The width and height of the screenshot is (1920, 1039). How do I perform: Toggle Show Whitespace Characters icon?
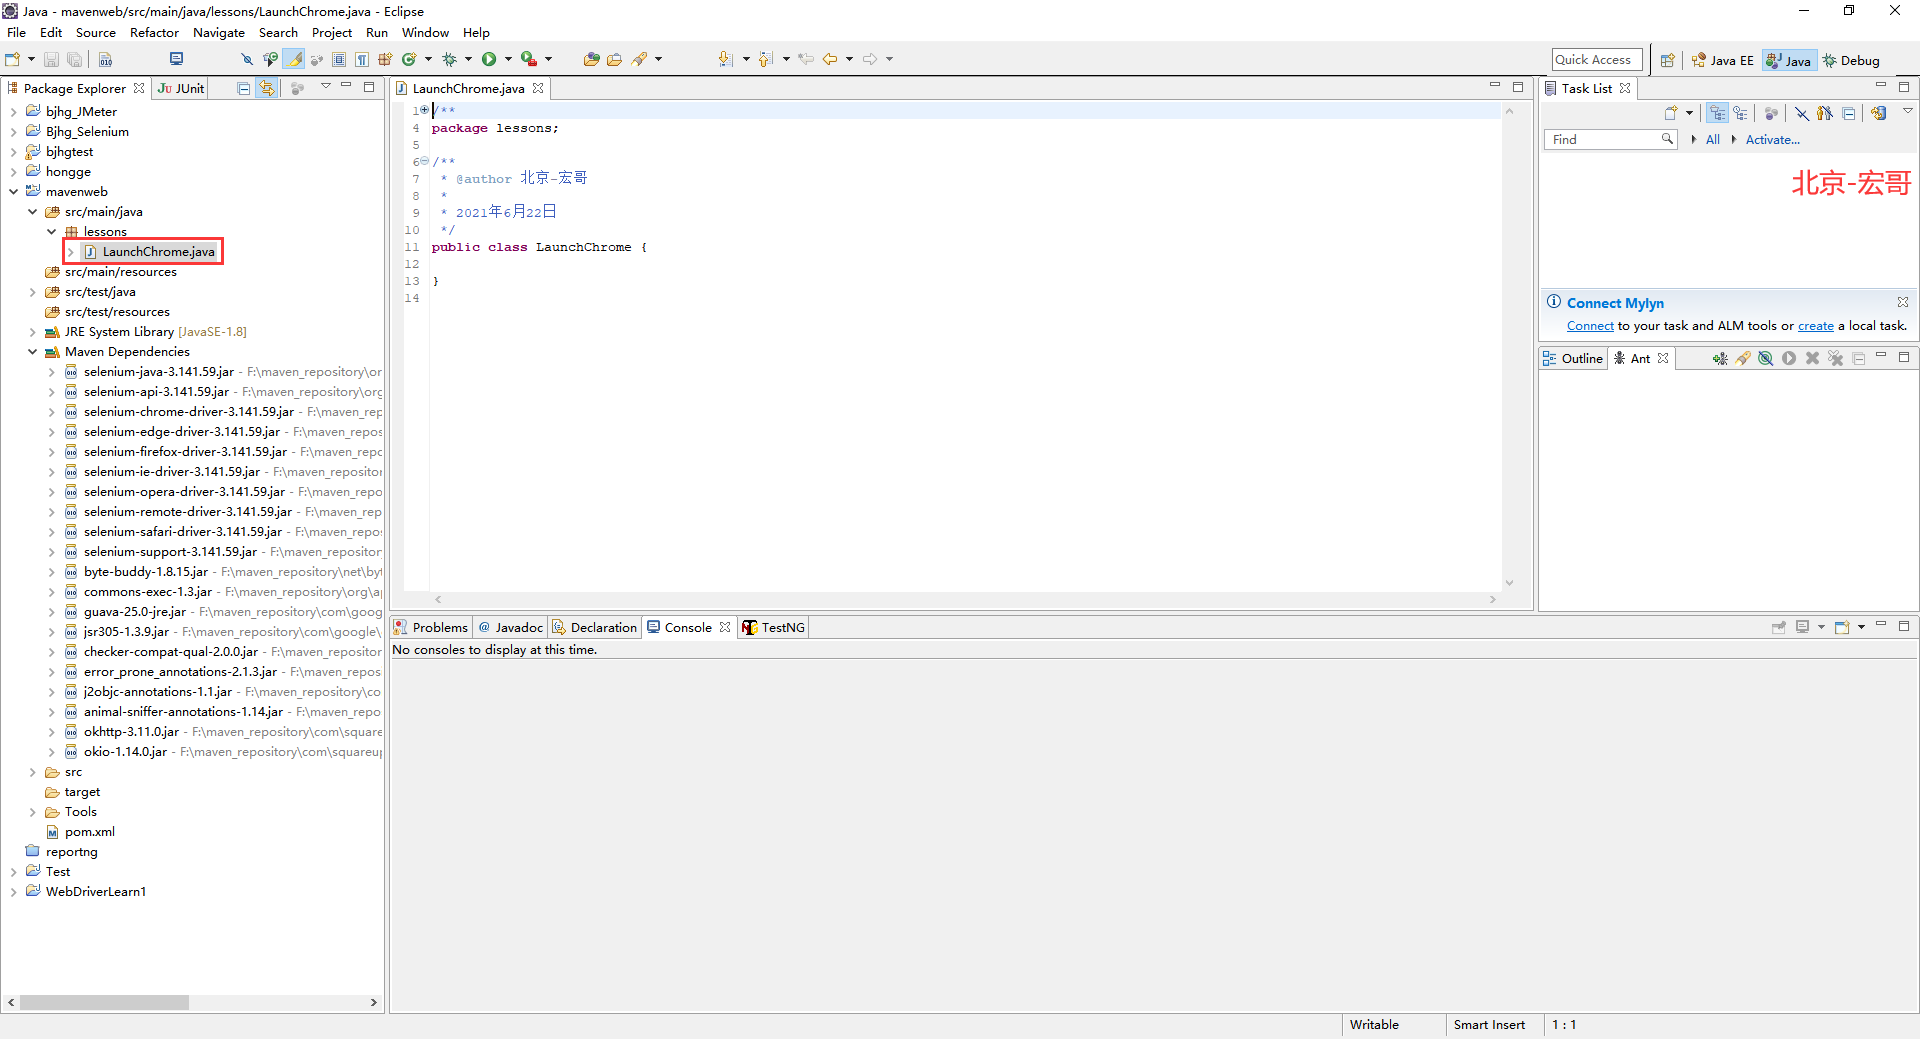362,59
